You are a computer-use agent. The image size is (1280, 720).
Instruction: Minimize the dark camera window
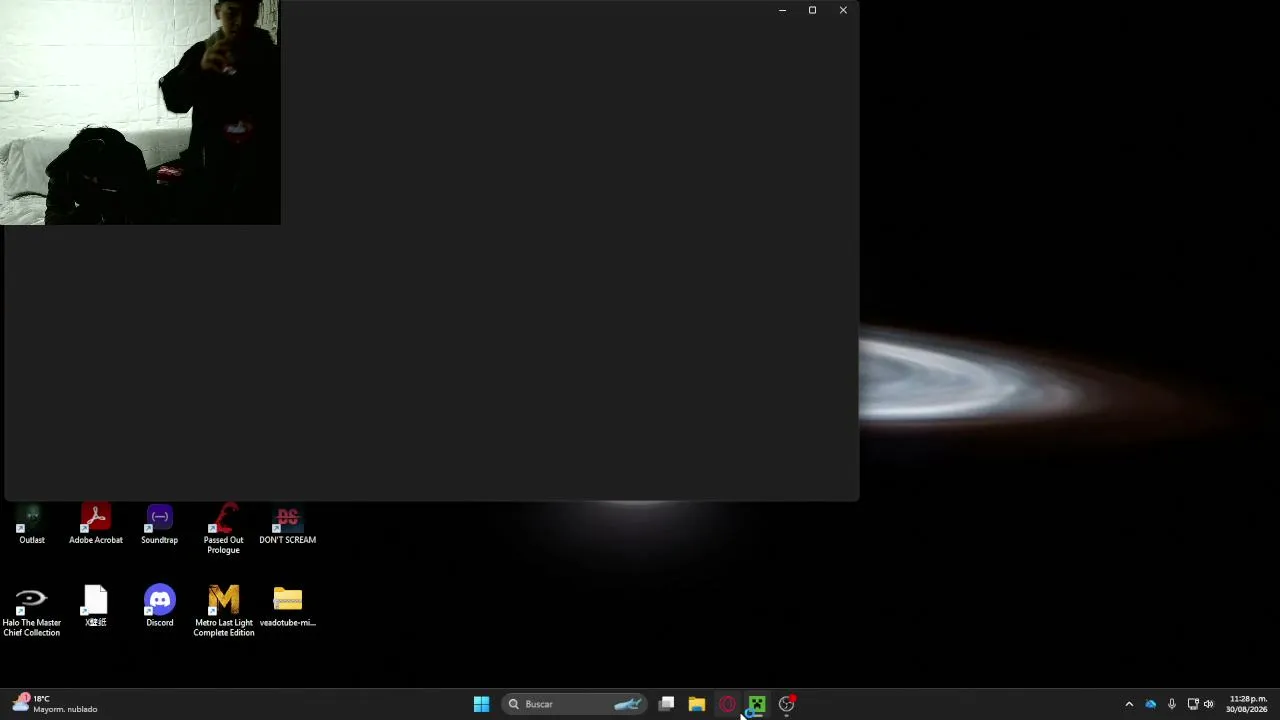pos(782,10)
